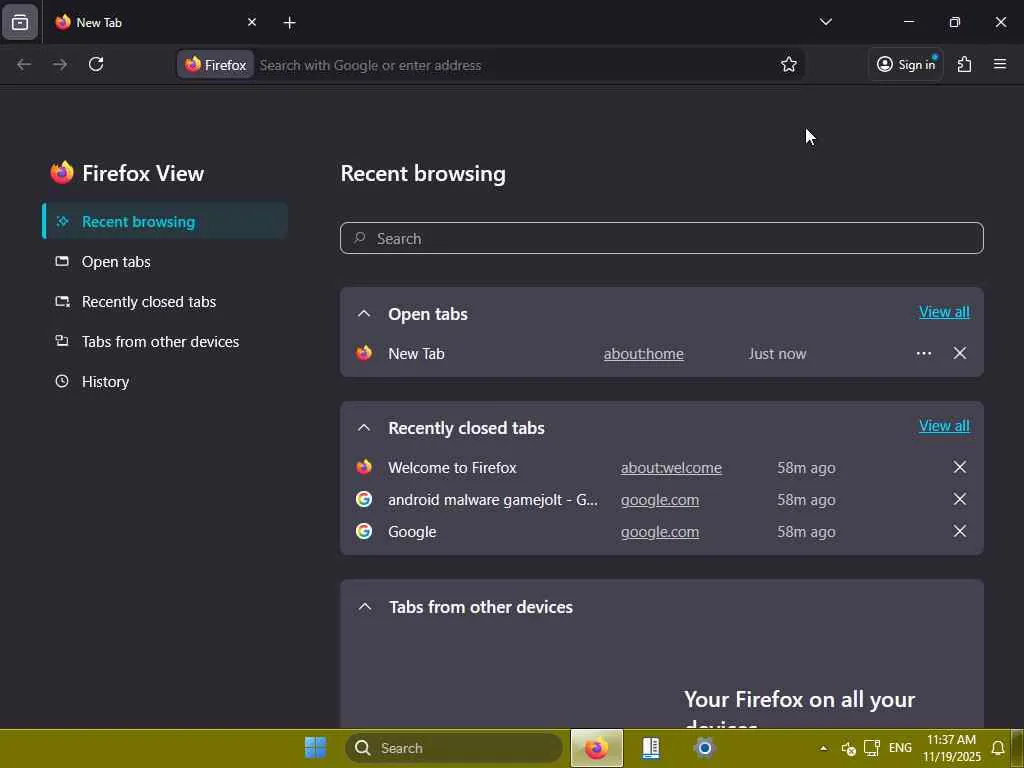The image size is (1024, 768).
Task: Click the network display tray icon
Action: (x=871, y=748)
